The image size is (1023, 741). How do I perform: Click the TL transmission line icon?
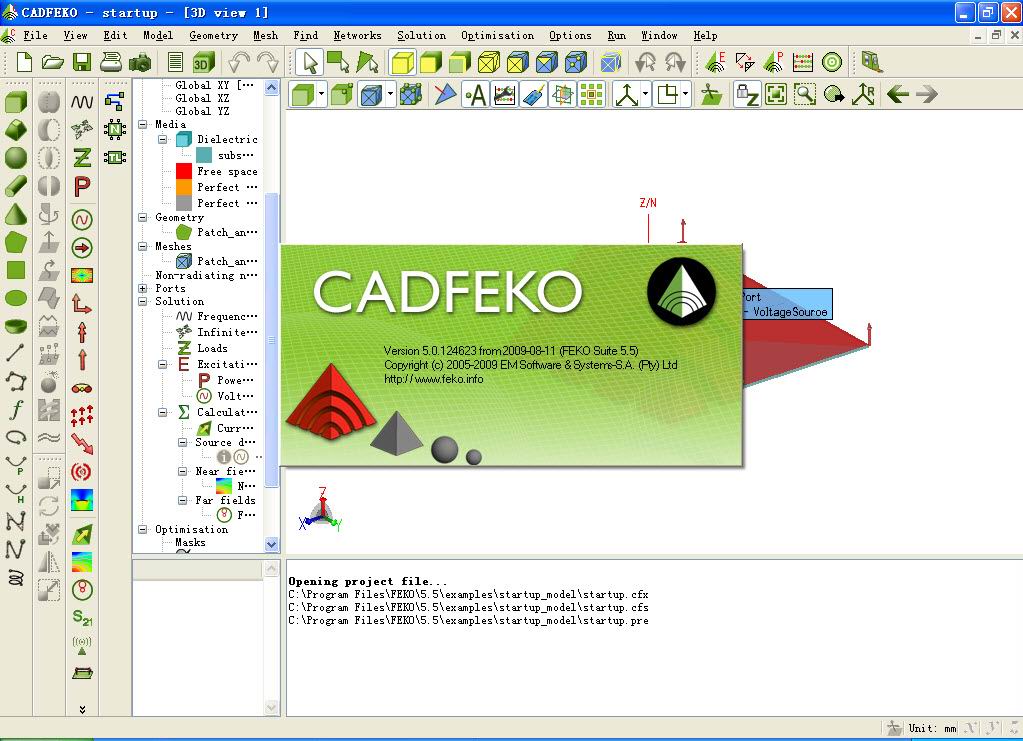click(x=115, y=157)
